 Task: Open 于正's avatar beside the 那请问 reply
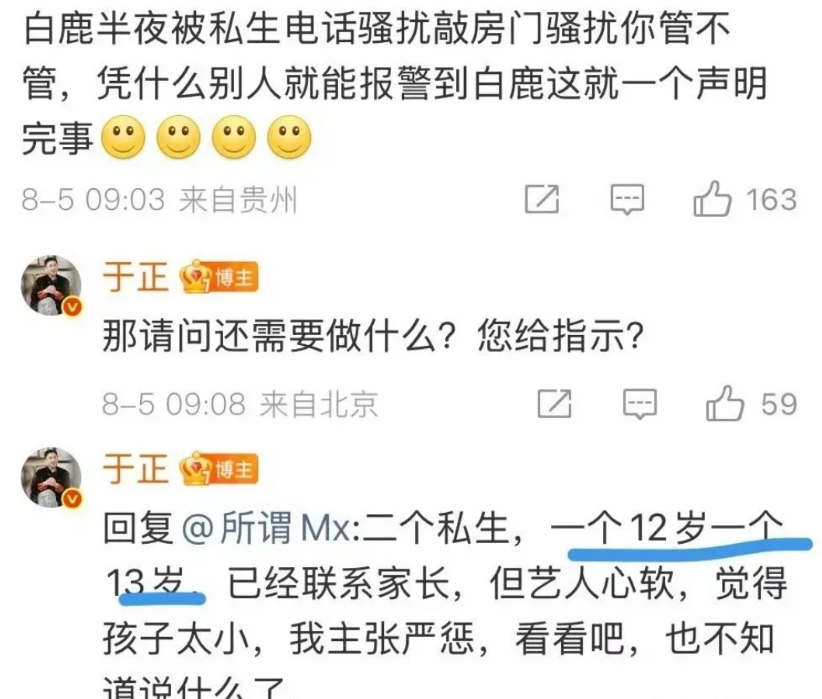51,286
